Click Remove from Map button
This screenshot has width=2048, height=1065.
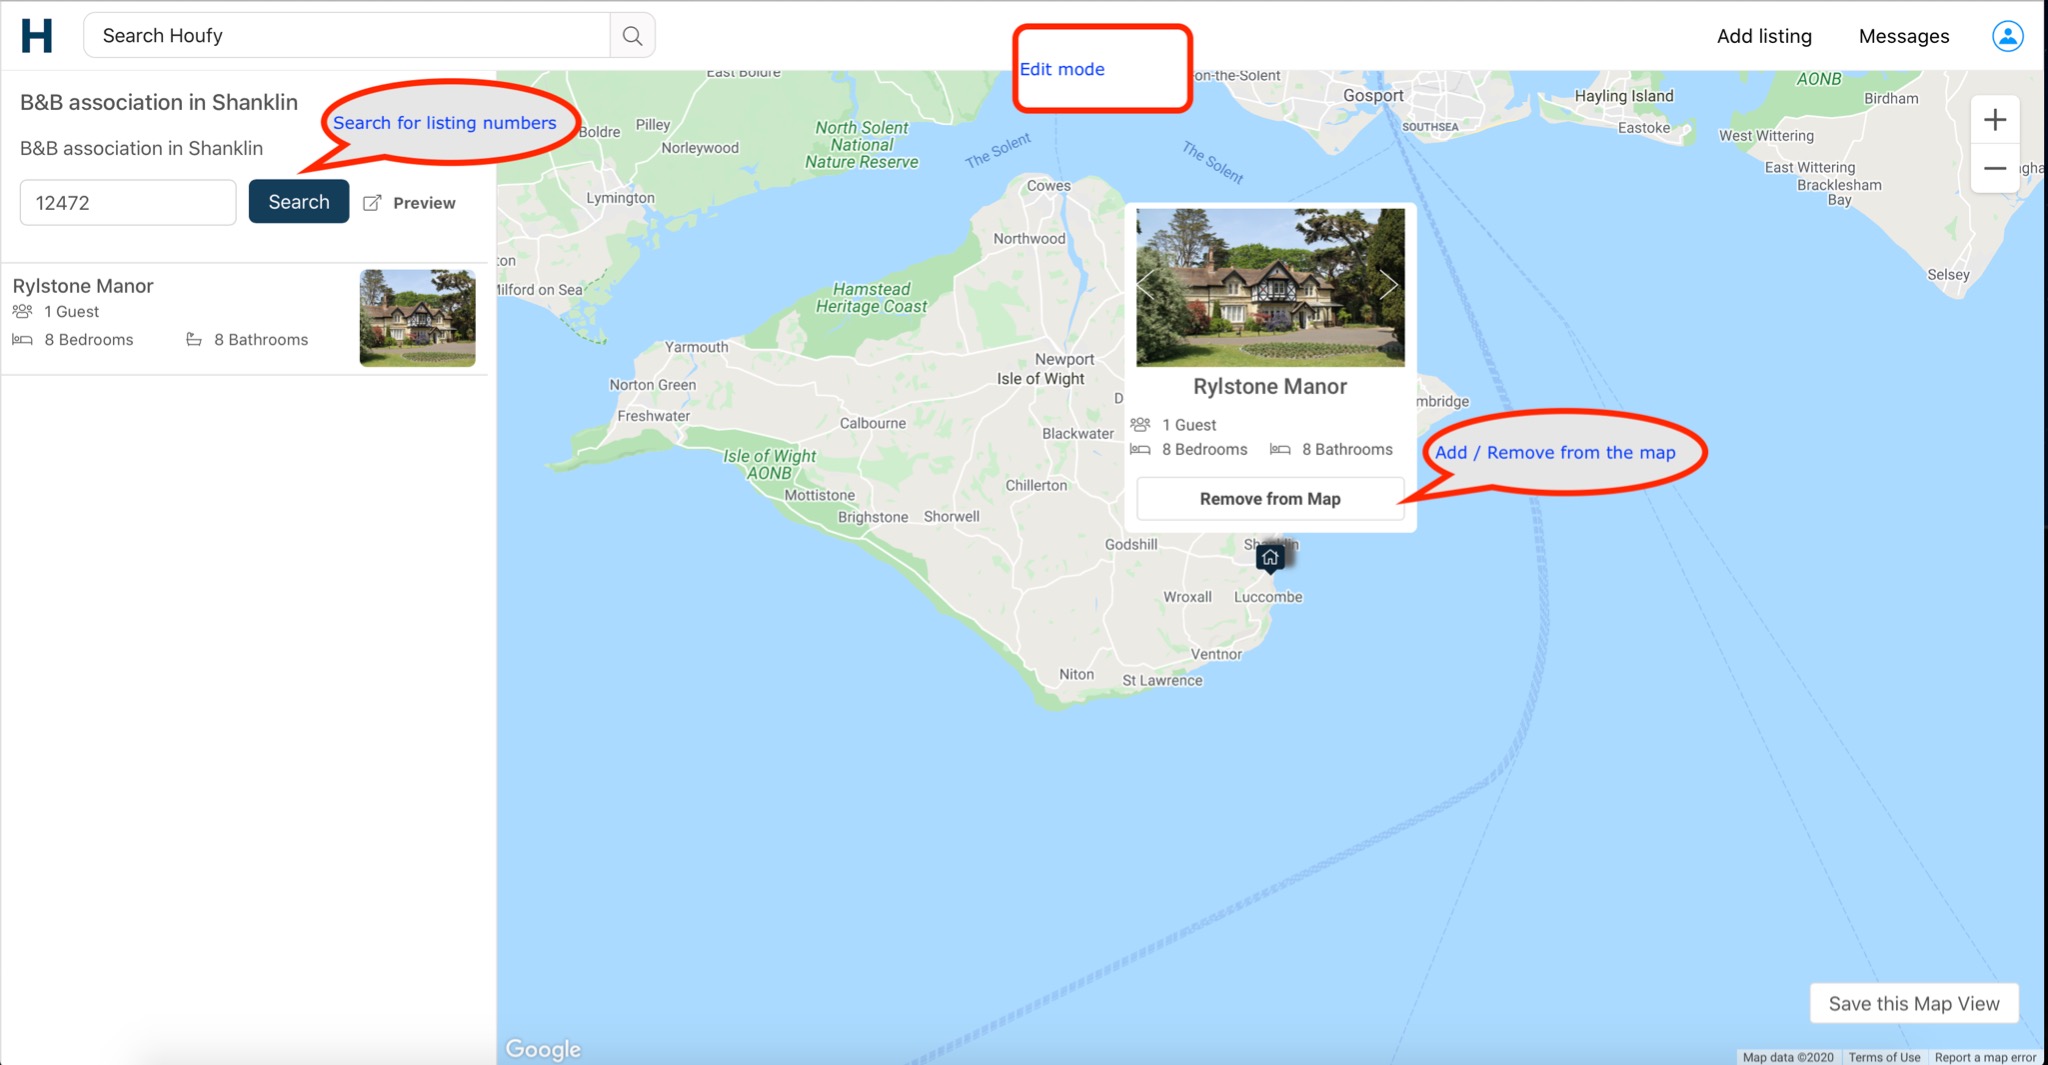(1270, 499)
